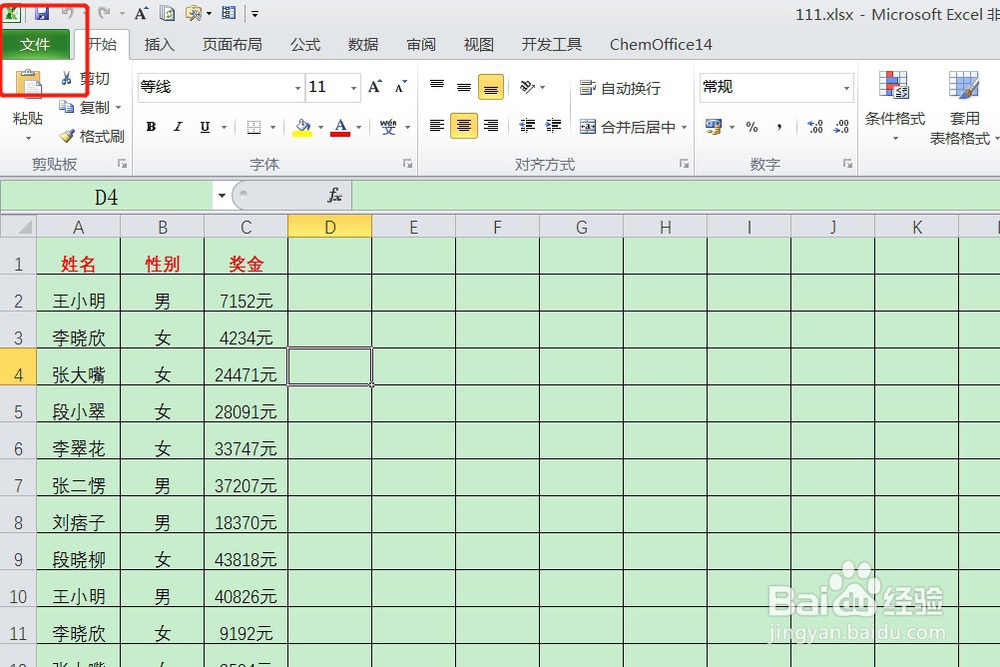
Task: Click the Paste clipboard icon
Action: (x=28, y=84)
